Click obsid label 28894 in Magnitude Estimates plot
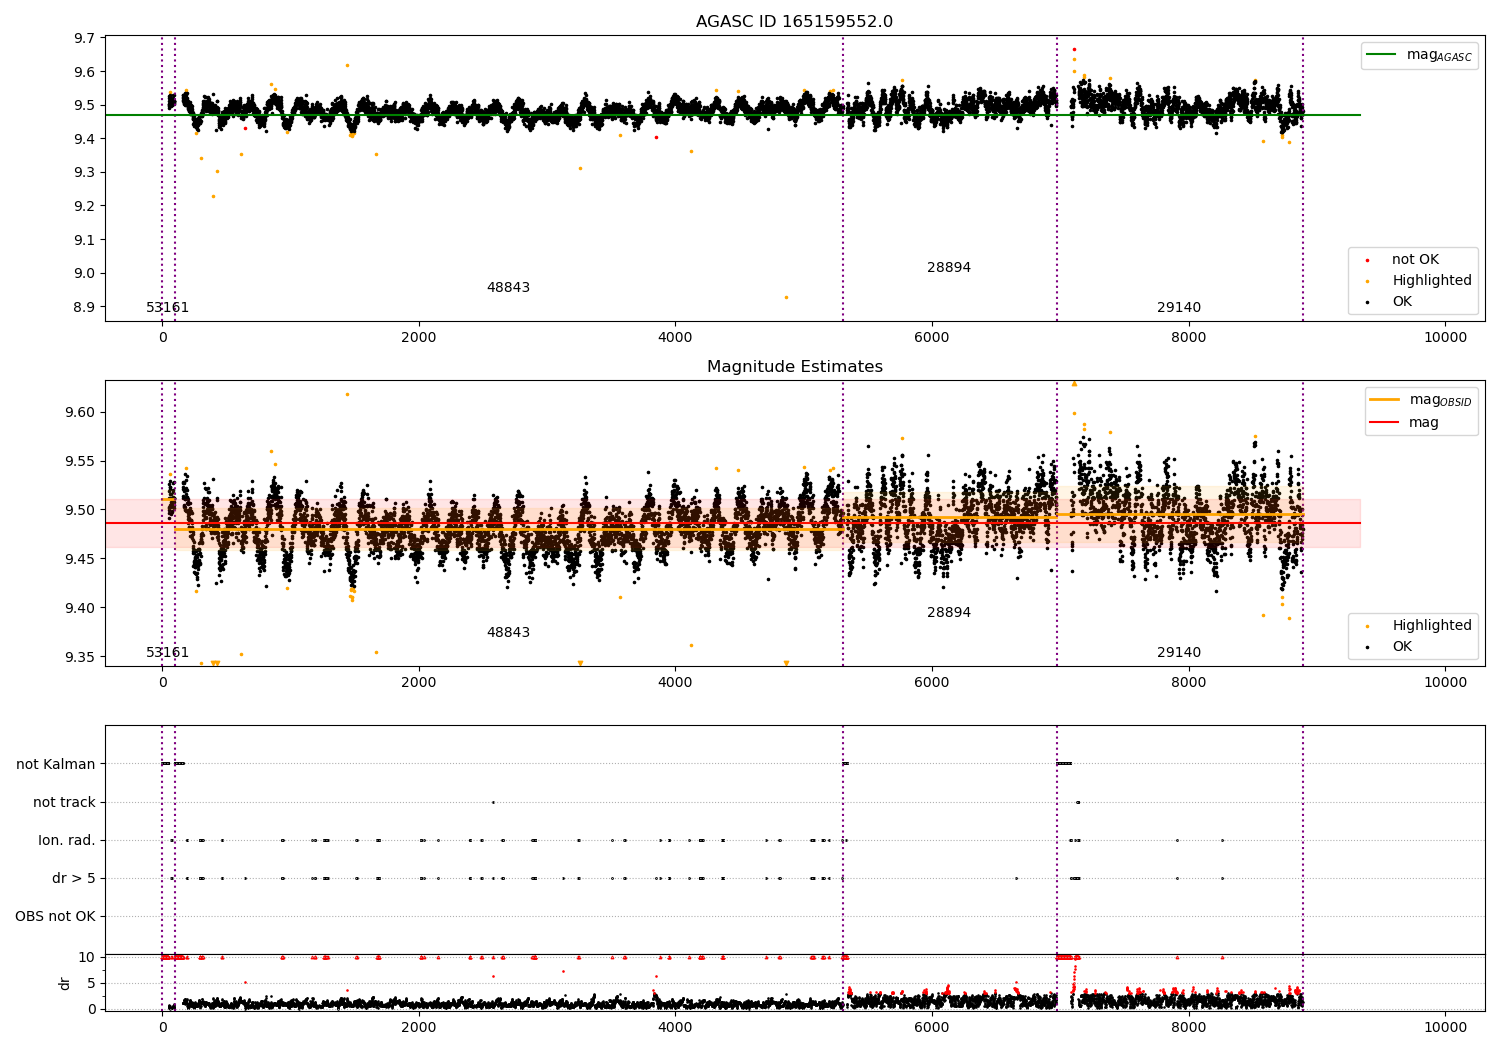Screen dimensions: 1500x1050 [949, 613]
